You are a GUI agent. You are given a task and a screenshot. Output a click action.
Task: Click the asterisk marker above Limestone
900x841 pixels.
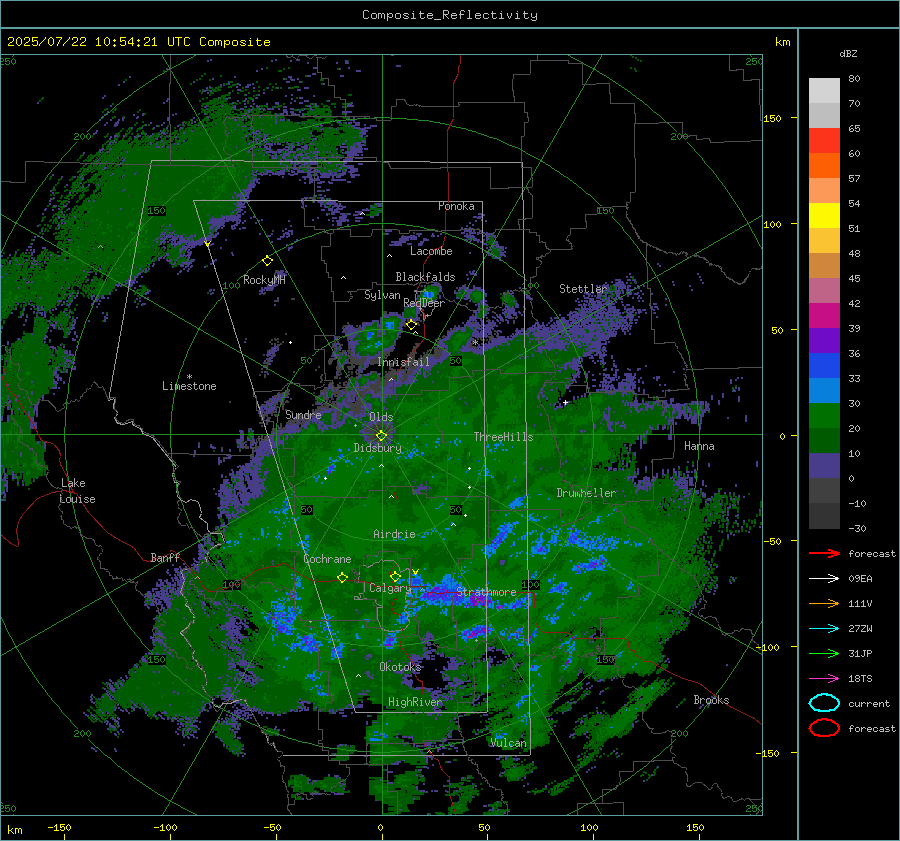point(189,377)
